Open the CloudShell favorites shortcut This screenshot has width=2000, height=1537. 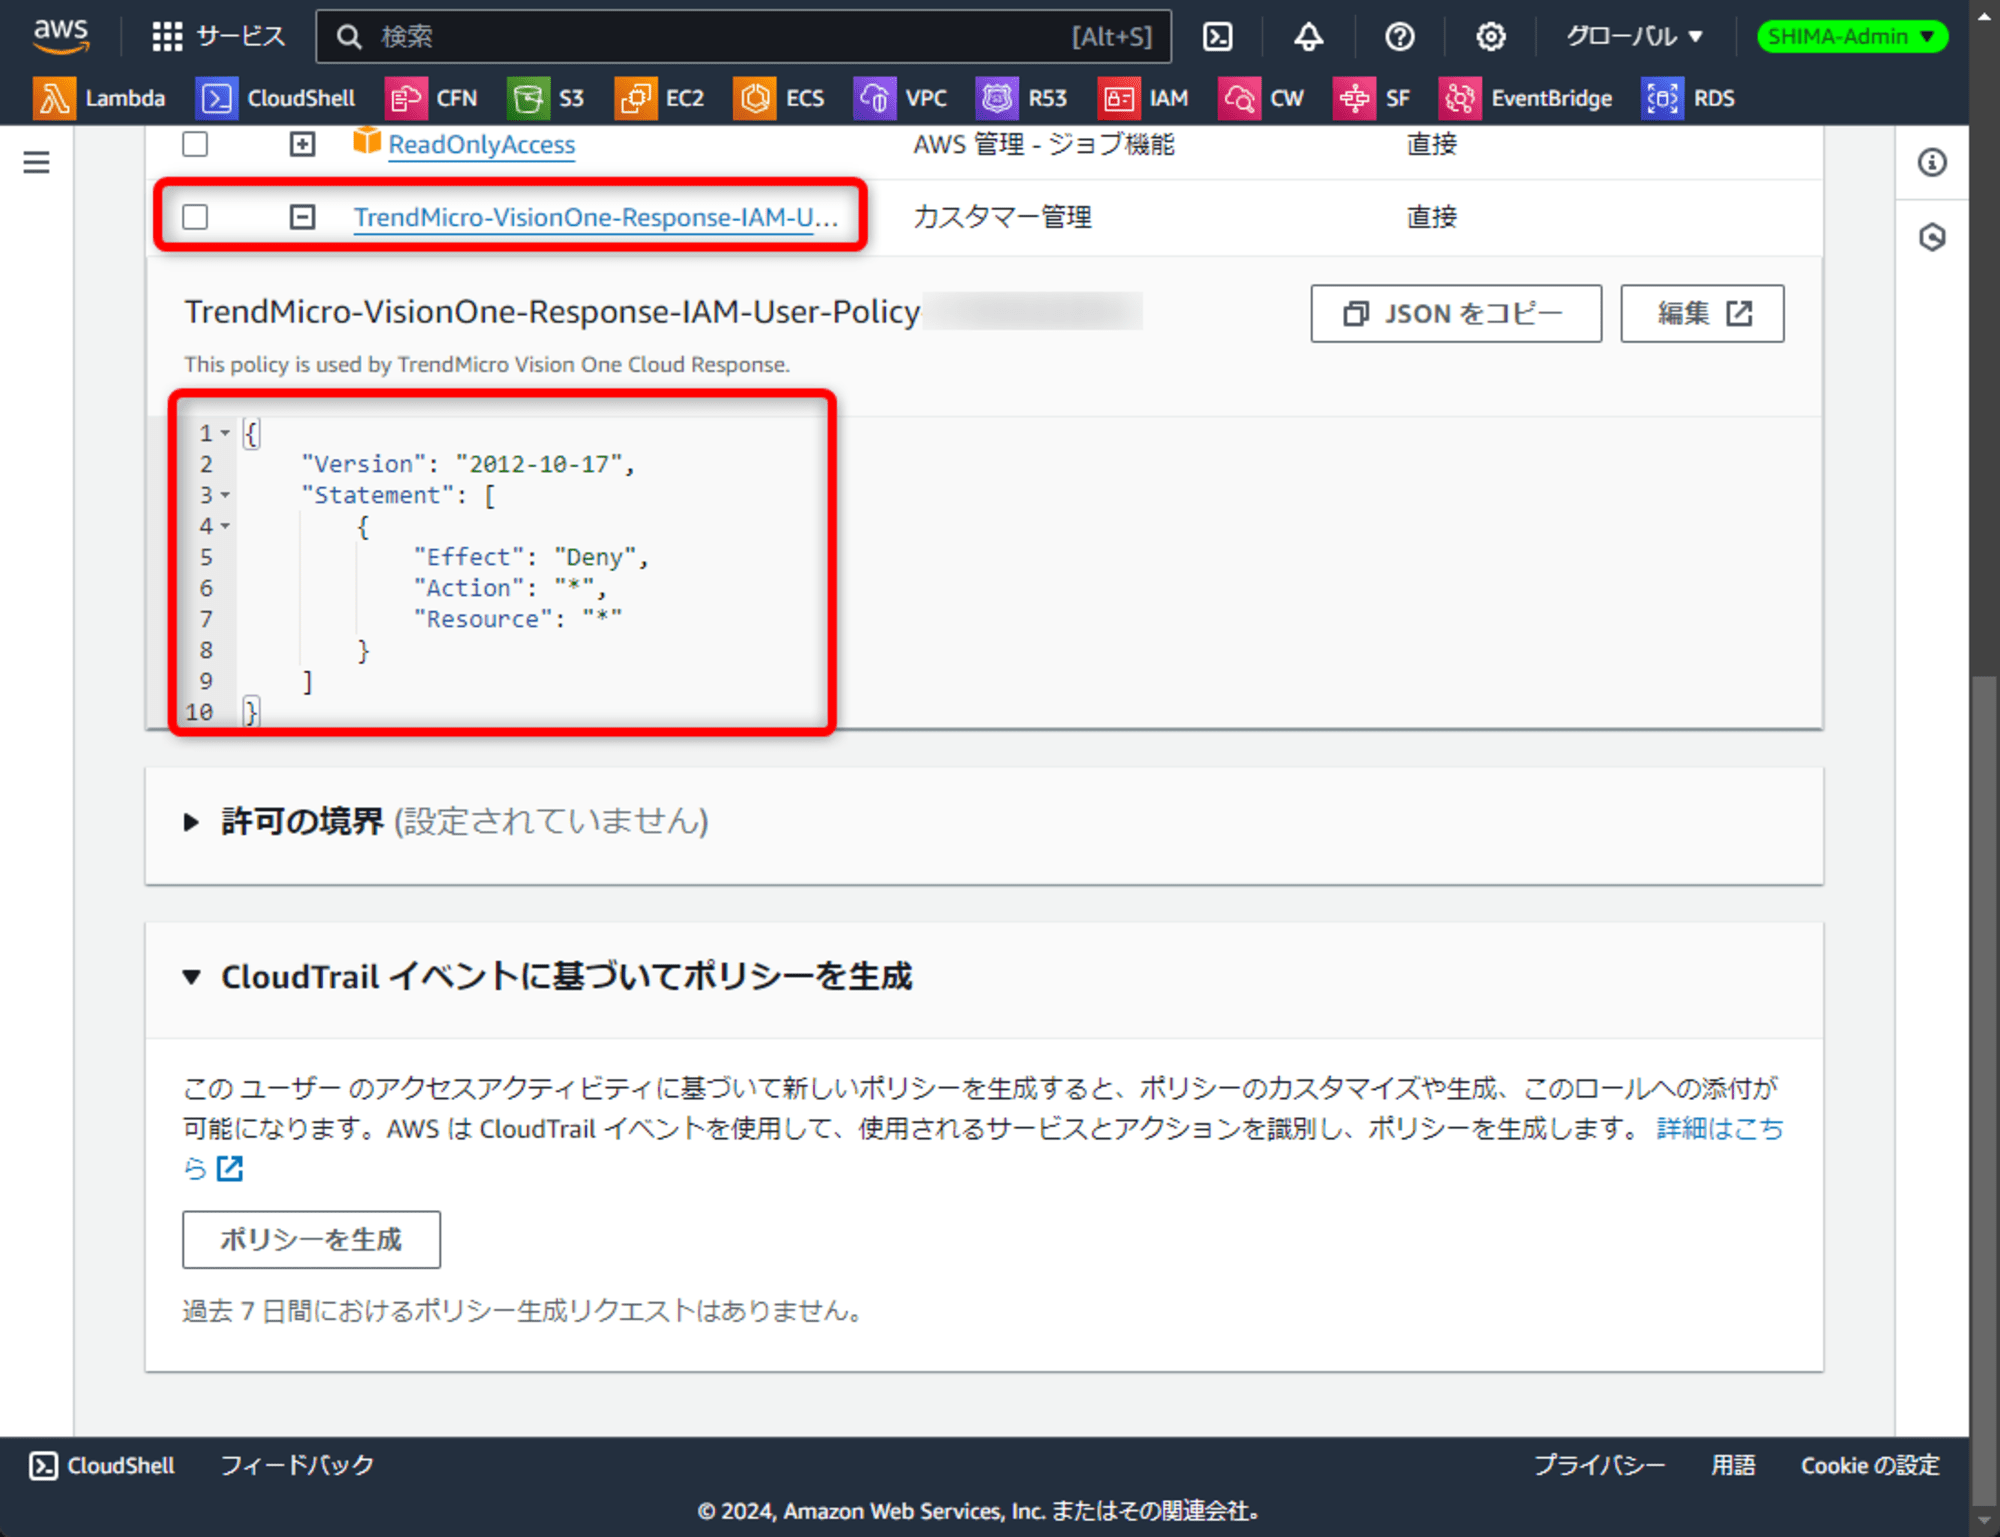tap(276, 98)
